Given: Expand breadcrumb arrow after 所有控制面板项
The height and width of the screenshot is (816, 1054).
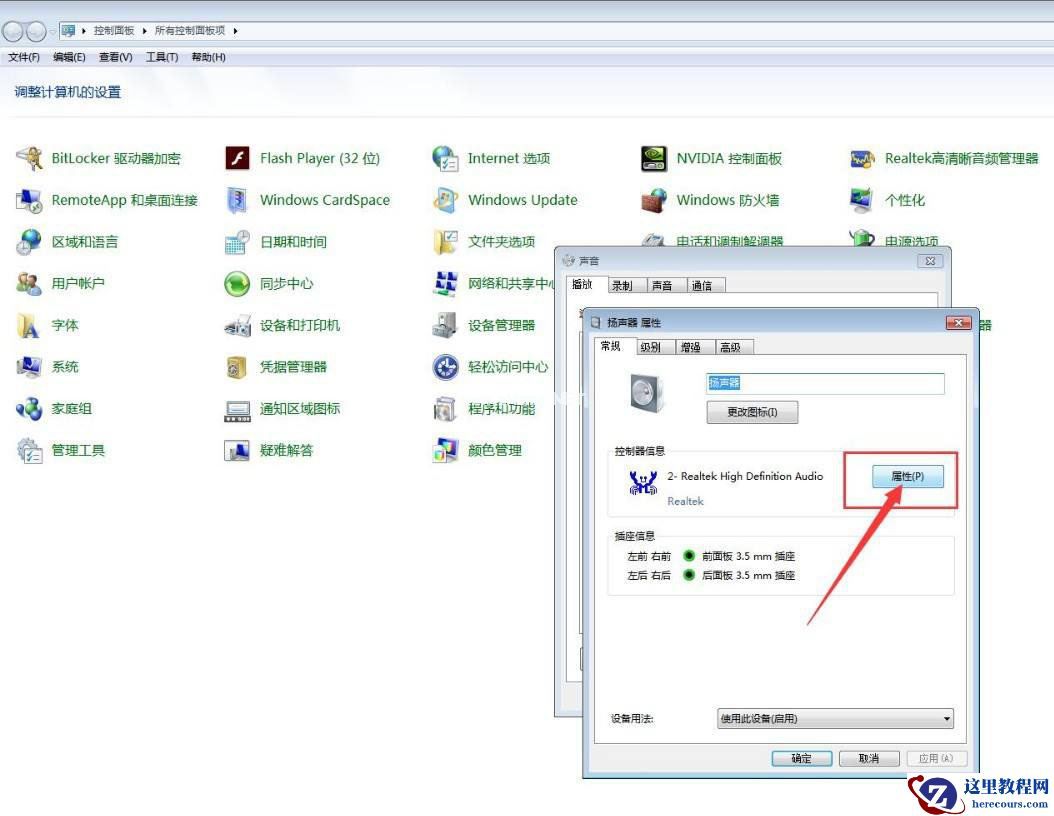Looking at the screenshot, I should click(x=235, y=31).
